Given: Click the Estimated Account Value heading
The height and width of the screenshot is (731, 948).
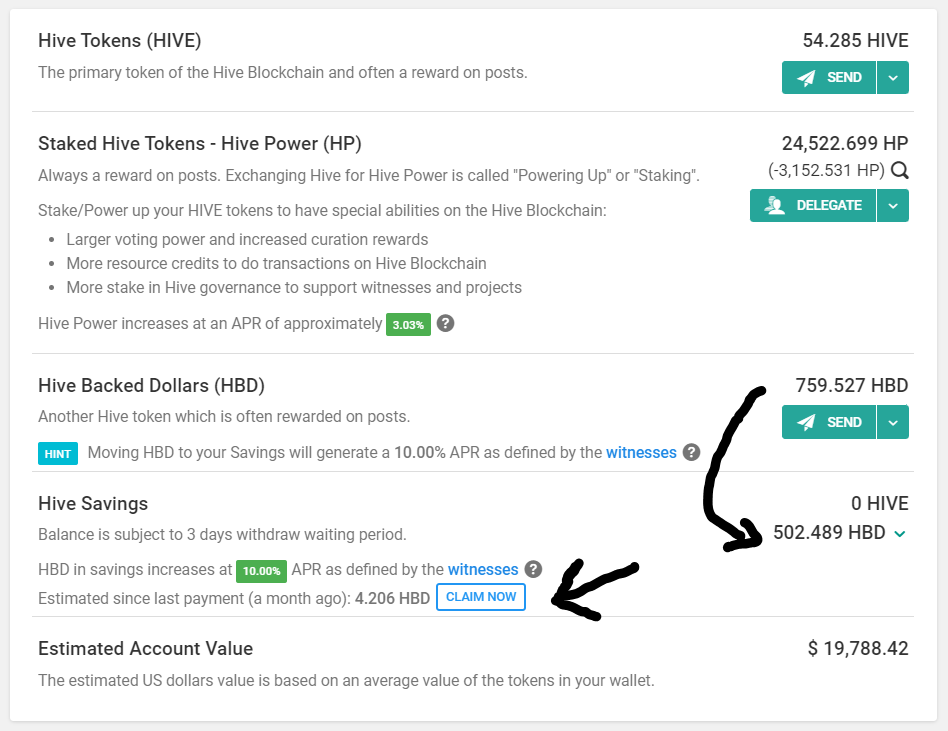Looking at the screenshot, I should (x=146, y=648).
